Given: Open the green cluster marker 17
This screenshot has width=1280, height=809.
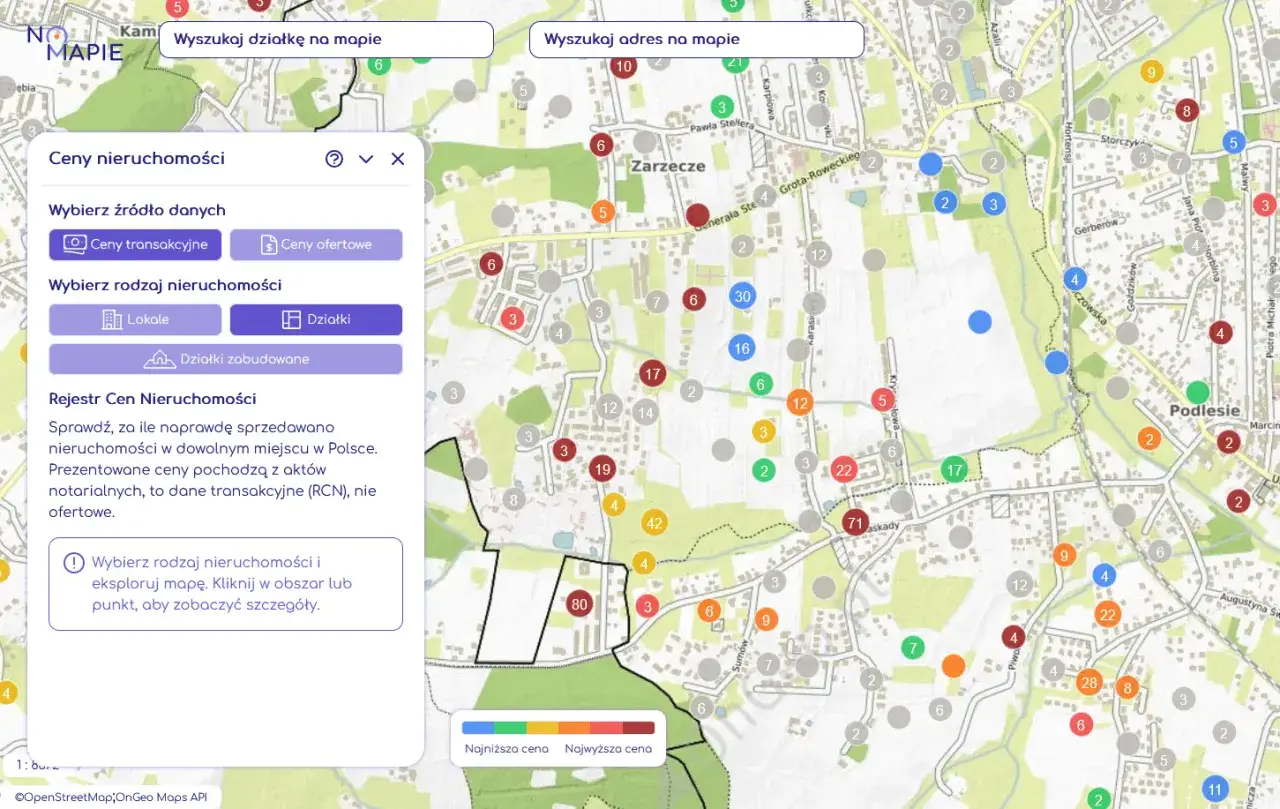Looking at the screenshot, I should [x=954, y=469].
